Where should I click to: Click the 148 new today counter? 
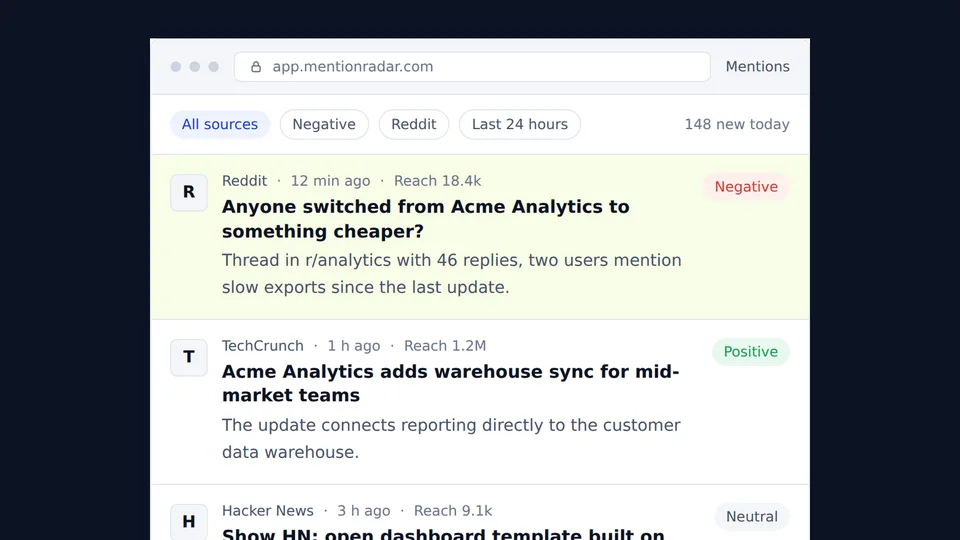coord(737,124)
